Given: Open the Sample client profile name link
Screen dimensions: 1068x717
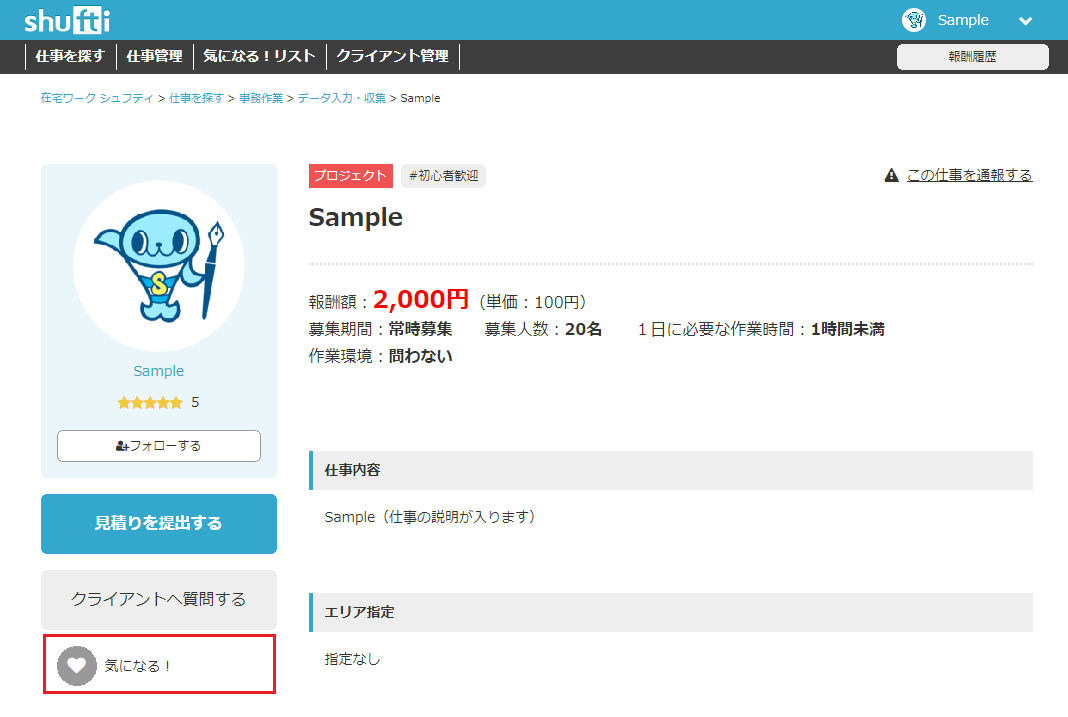Looking at the screenshot, I should coord(159,371).
